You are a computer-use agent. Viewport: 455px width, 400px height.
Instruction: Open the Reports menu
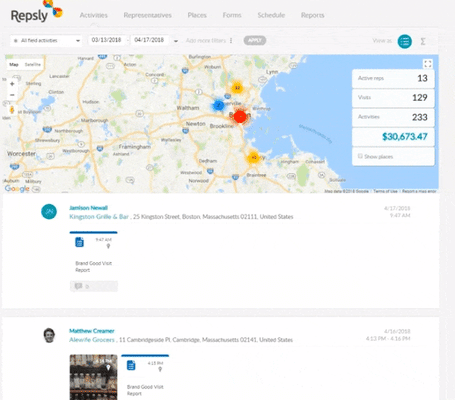point(312,15)
